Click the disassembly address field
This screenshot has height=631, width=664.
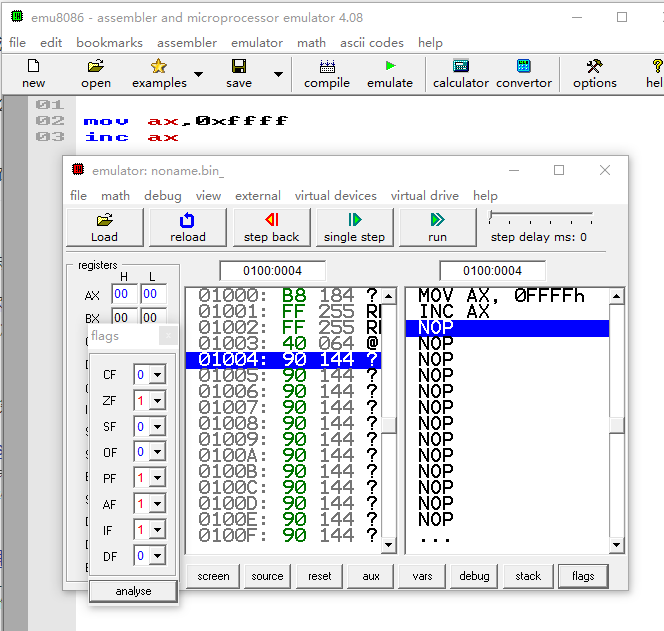point(492,271)
